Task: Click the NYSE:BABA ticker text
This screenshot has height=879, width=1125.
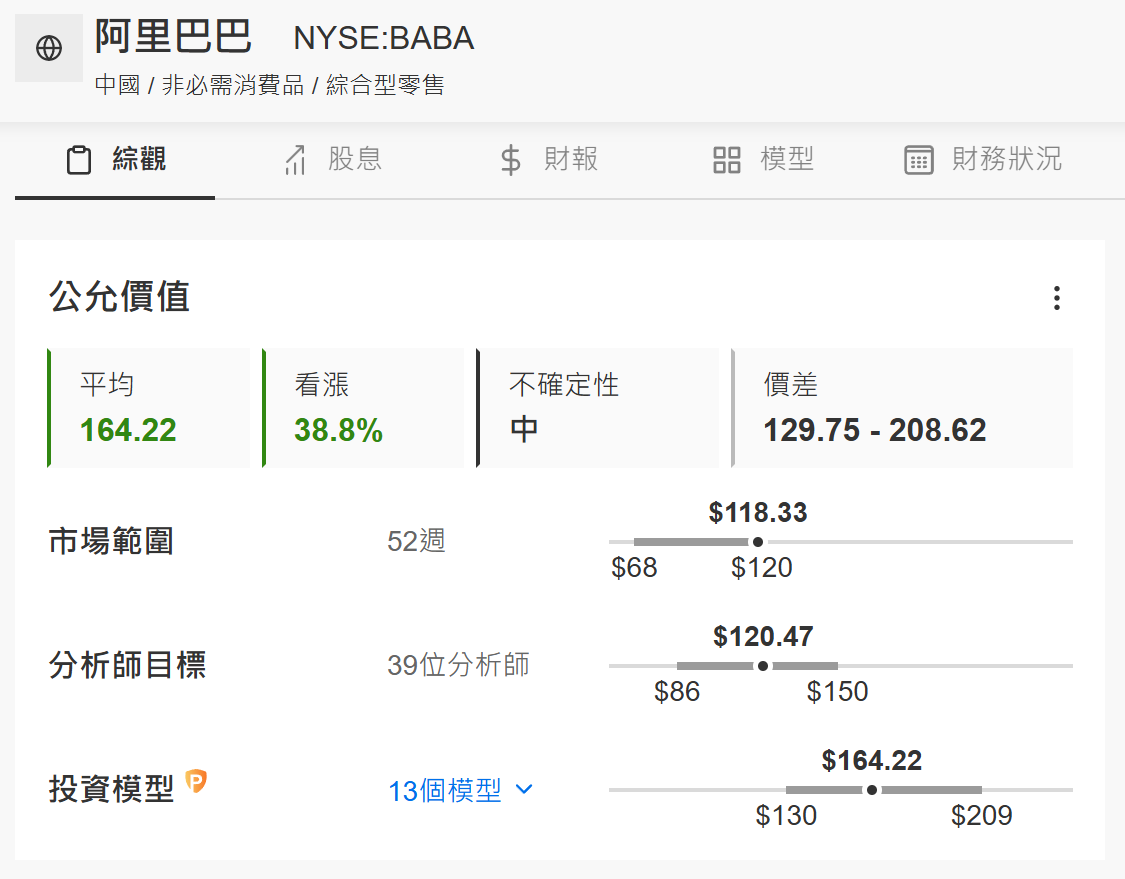Action: pyautogui.click(x=384, y=38)
